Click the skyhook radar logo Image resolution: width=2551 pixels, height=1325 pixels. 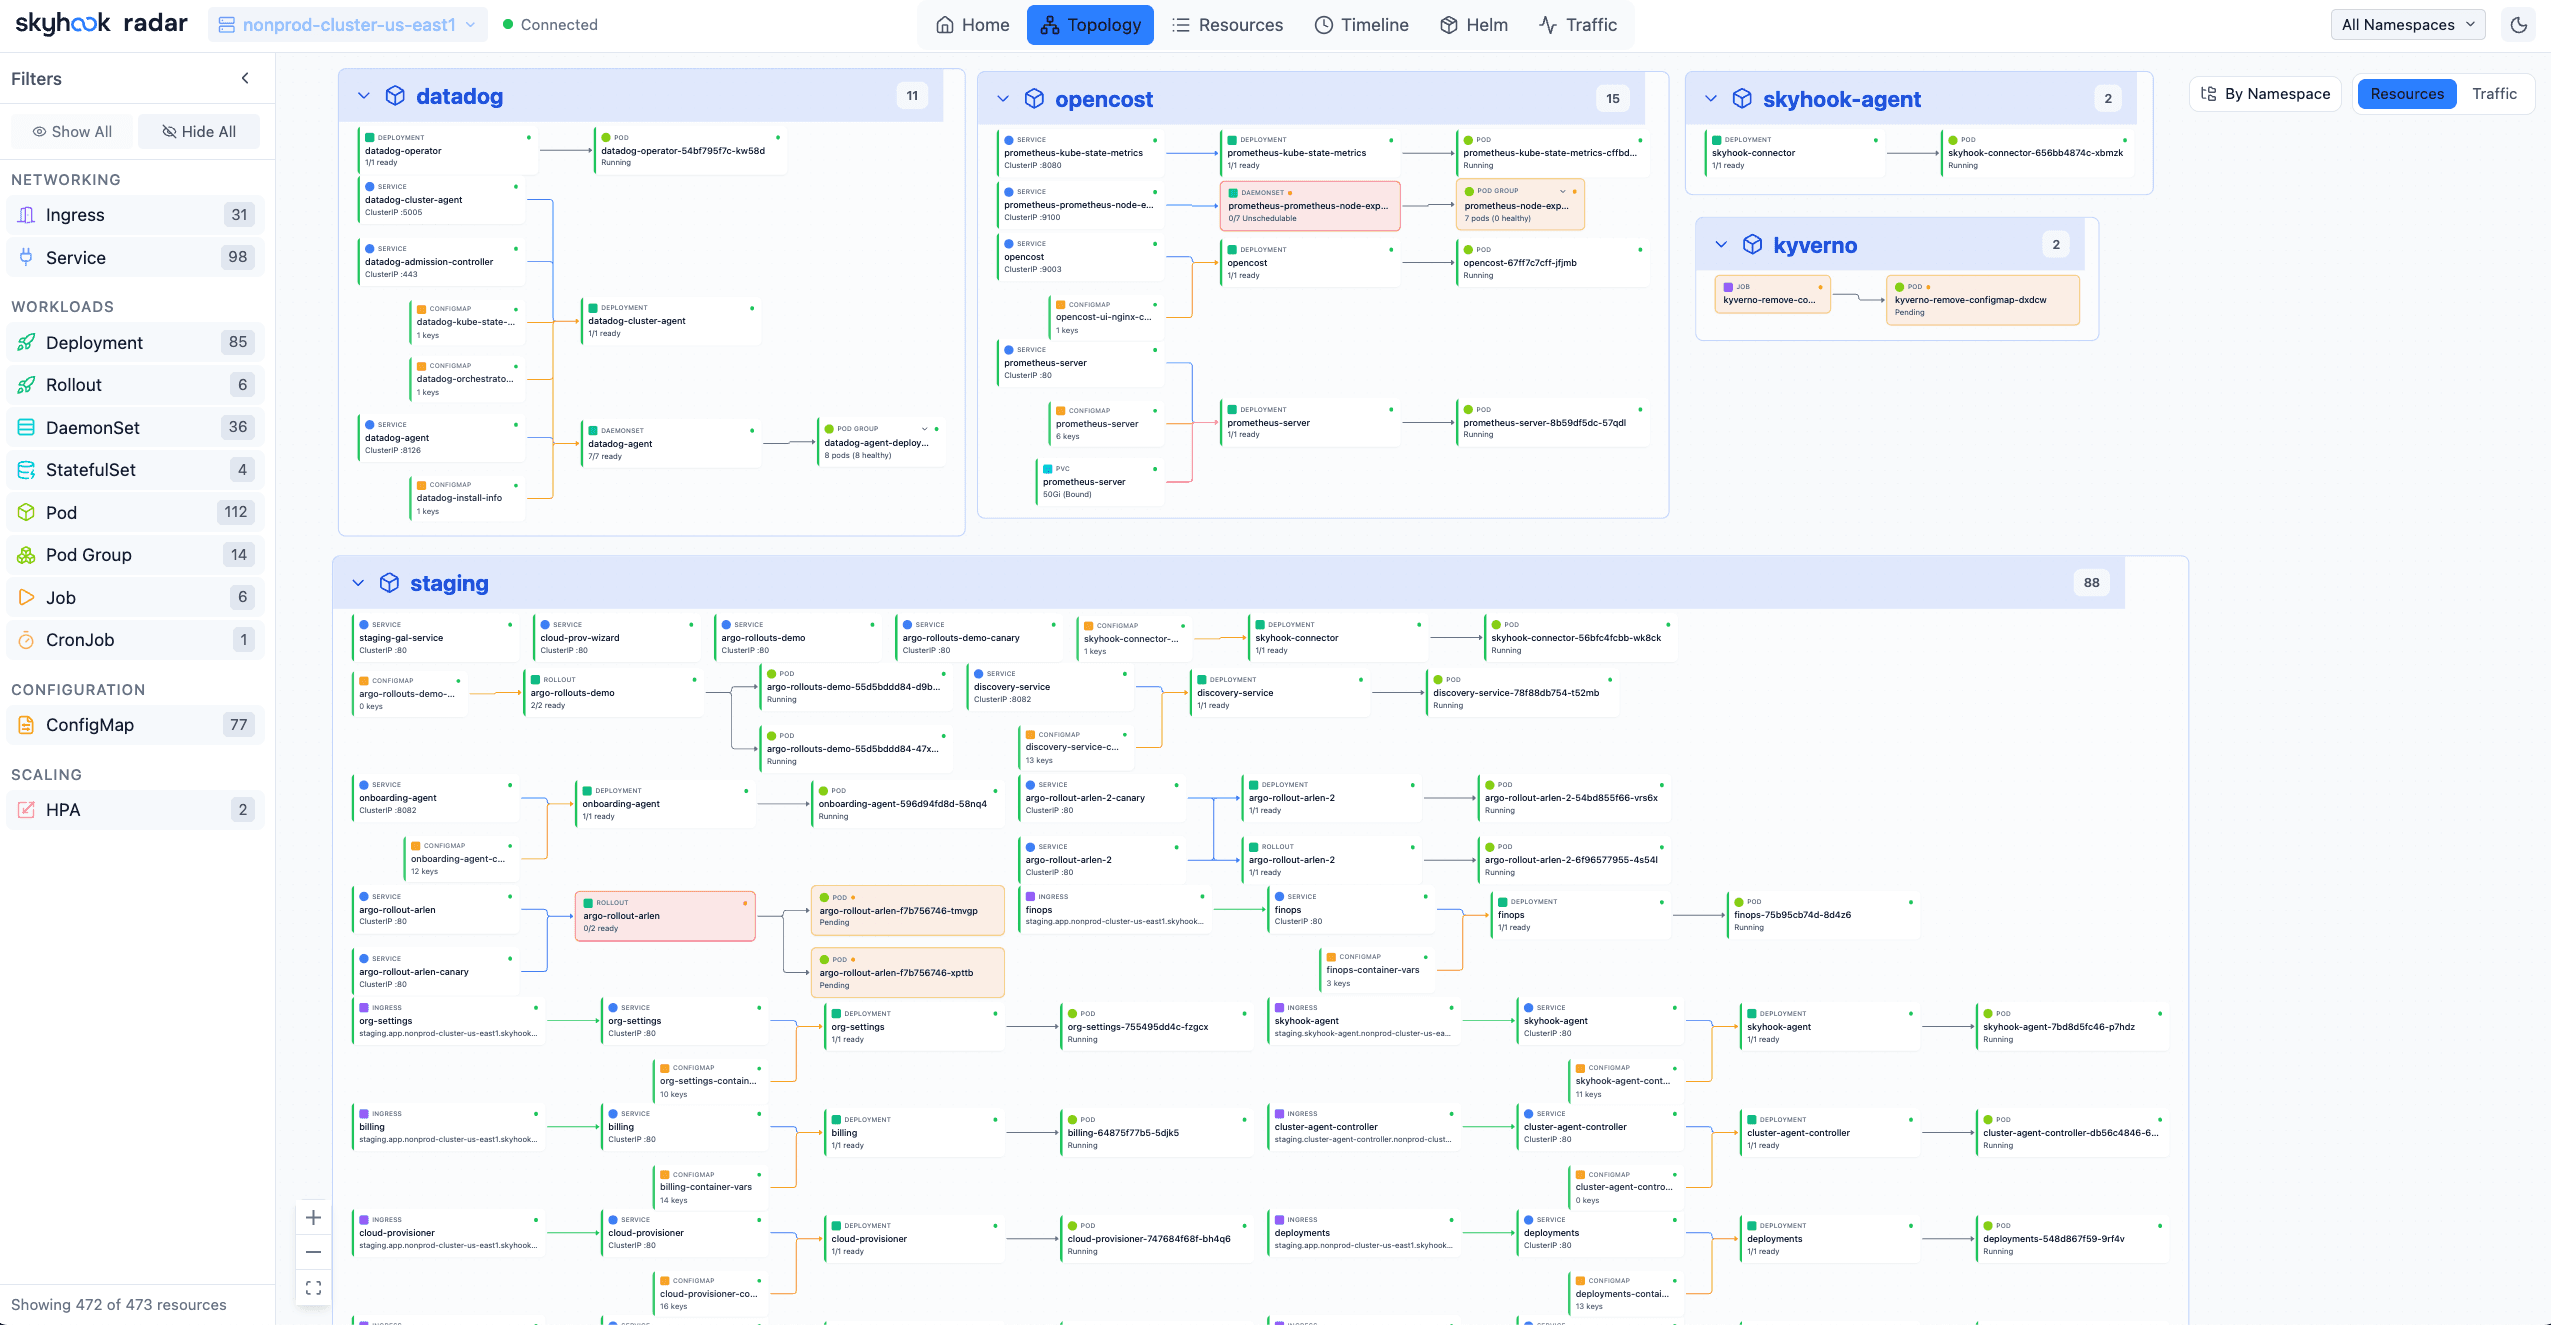coord(101,24)
